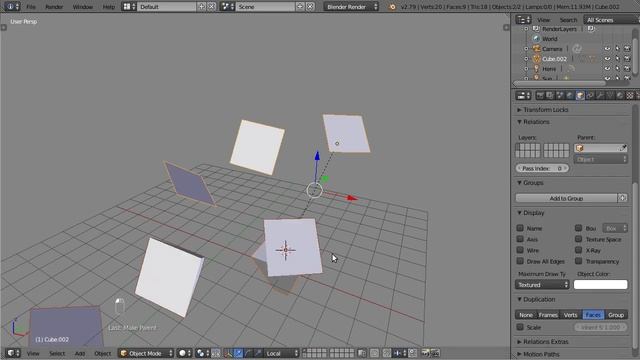Collapse the Relations panel

(x=533, y=122)
